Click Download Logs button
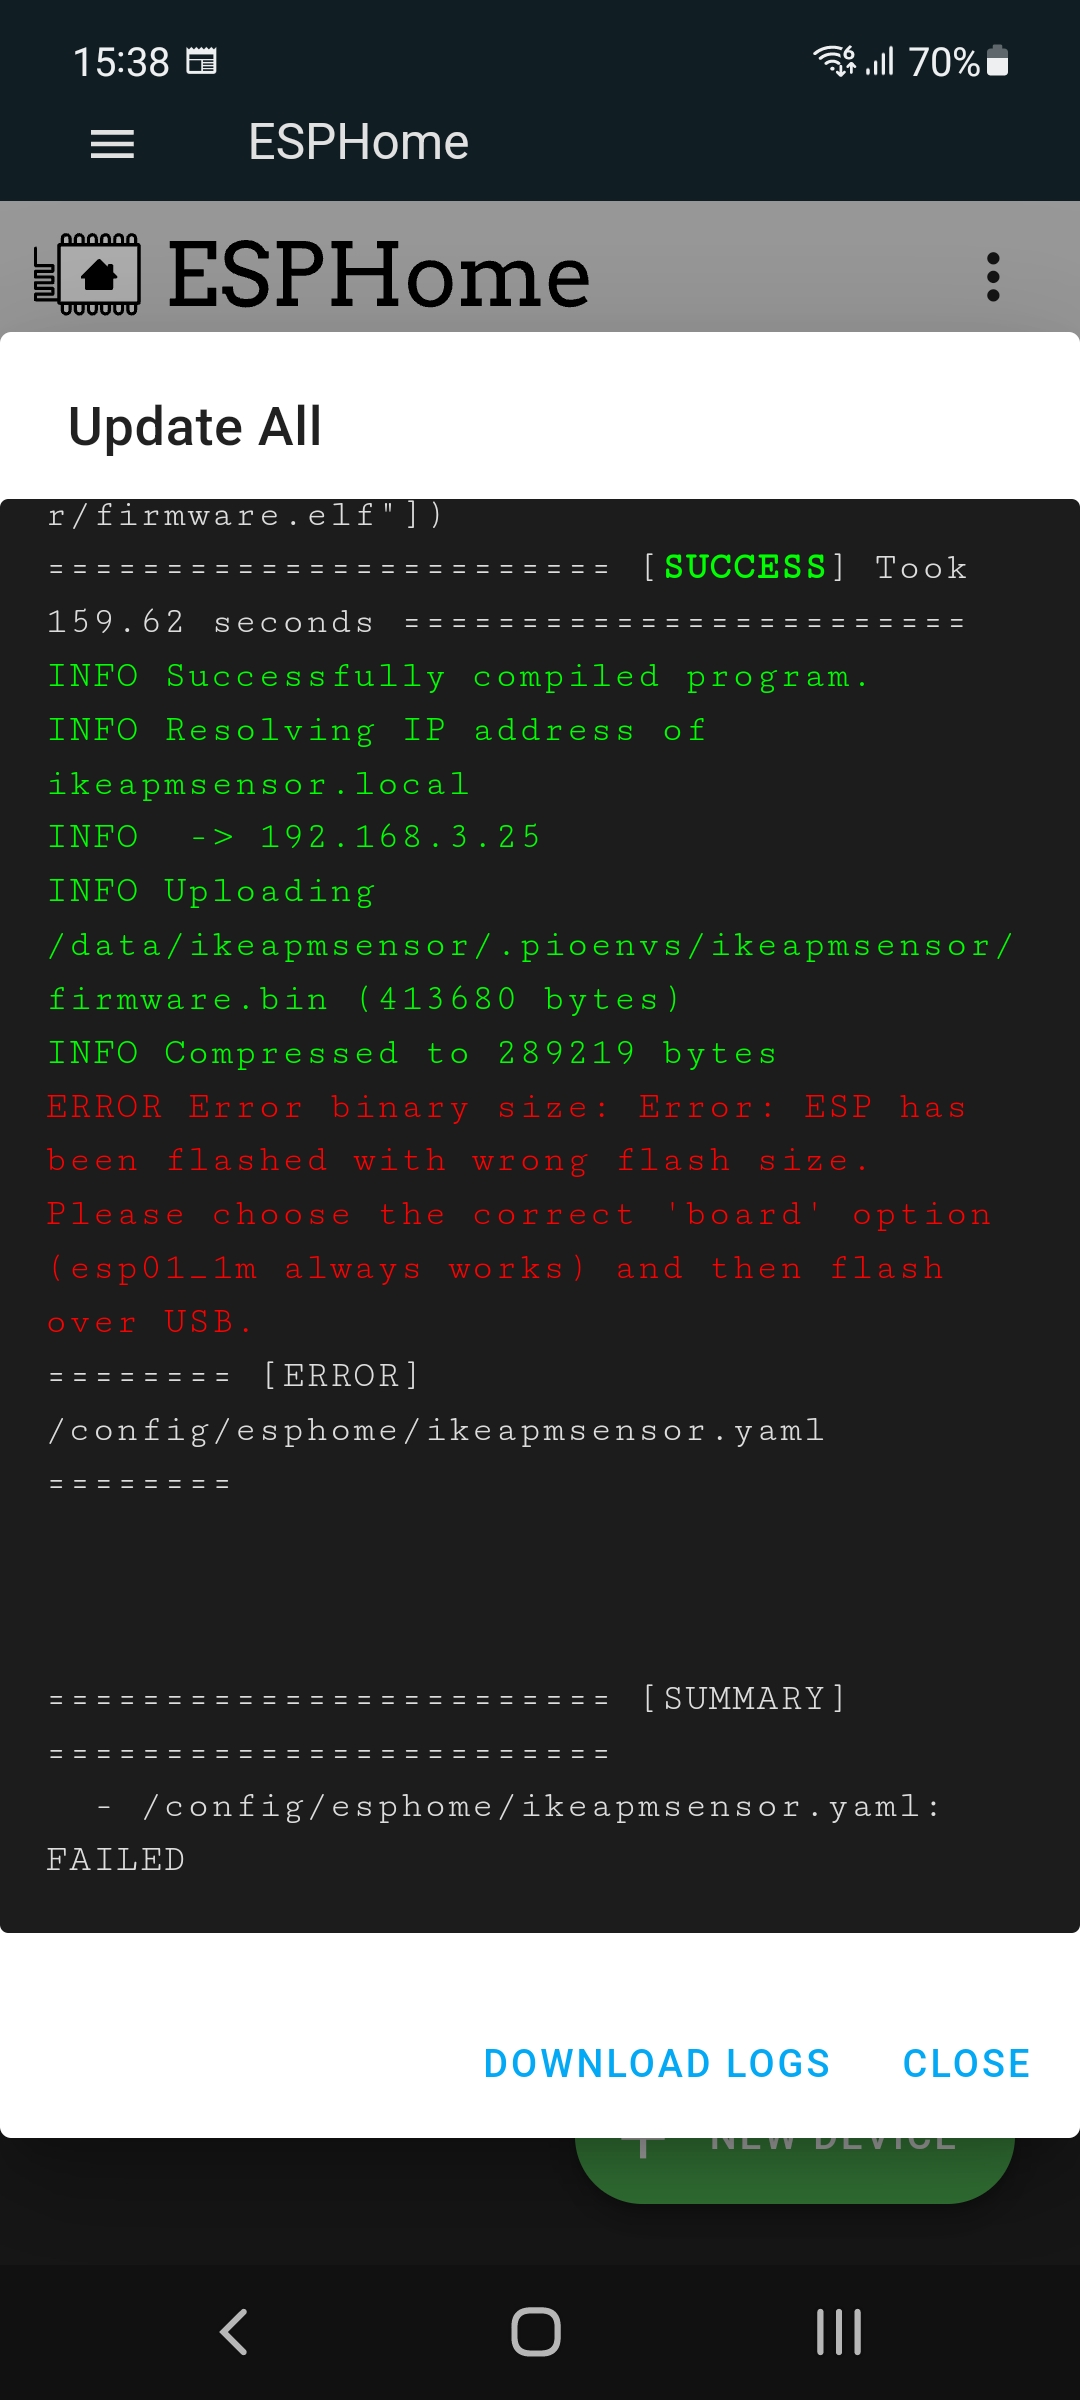 [657, 2063]
